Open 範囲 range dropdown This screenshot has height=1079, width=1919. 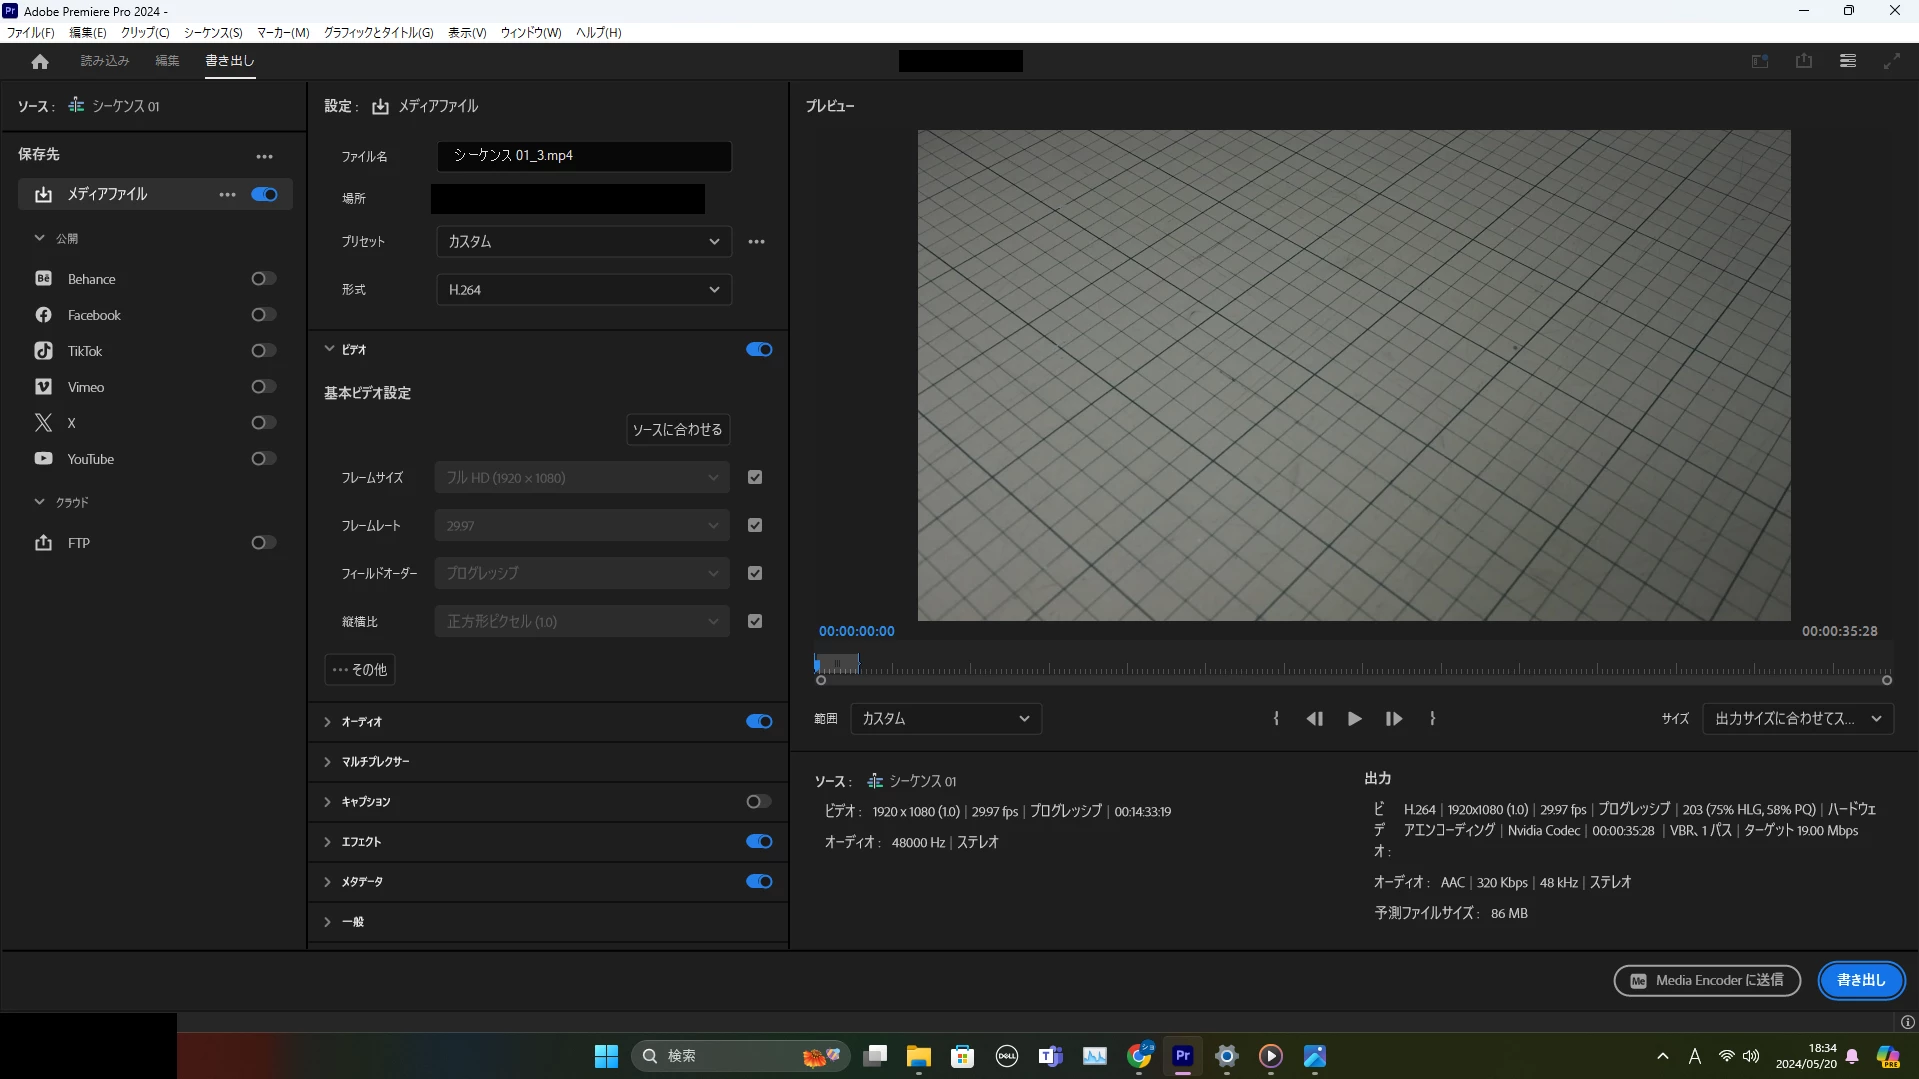click(946, 719)
